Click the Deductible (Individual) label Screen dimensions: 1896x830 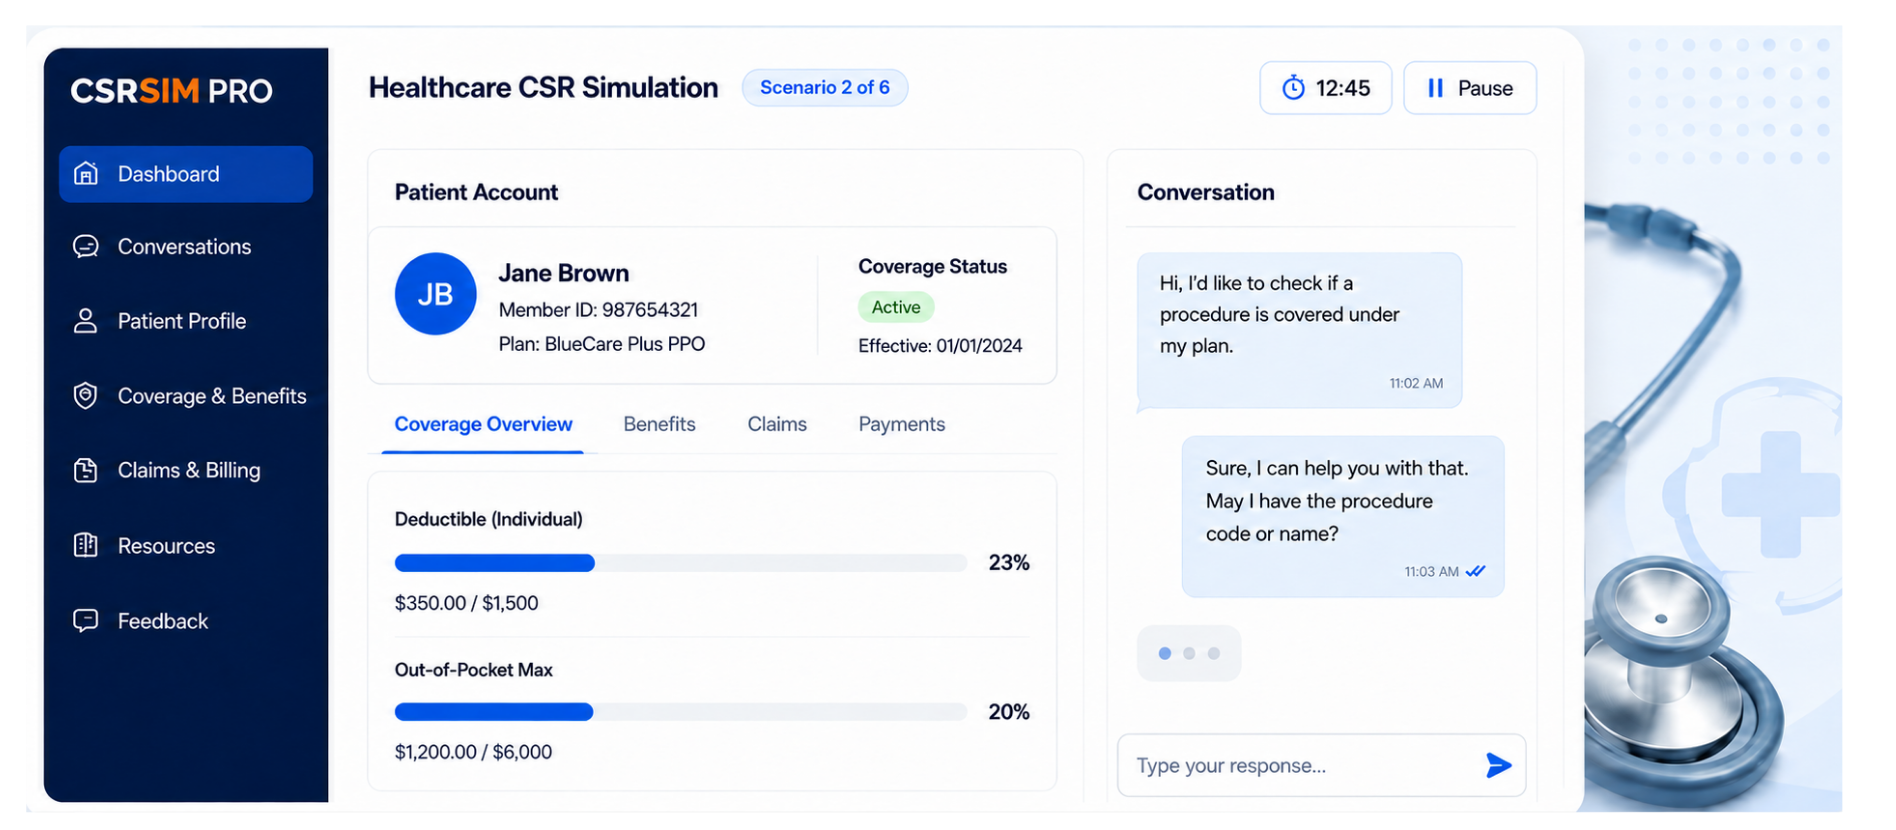488,519
